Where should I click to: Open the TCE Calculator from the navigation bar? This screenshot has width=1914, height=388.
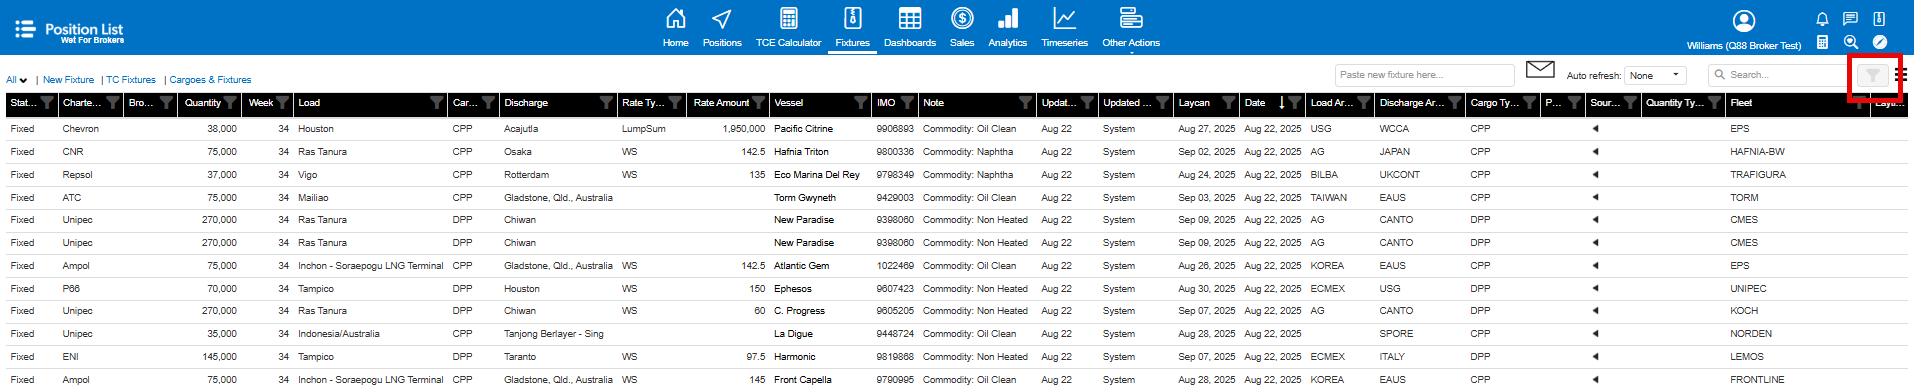[788, 27]
